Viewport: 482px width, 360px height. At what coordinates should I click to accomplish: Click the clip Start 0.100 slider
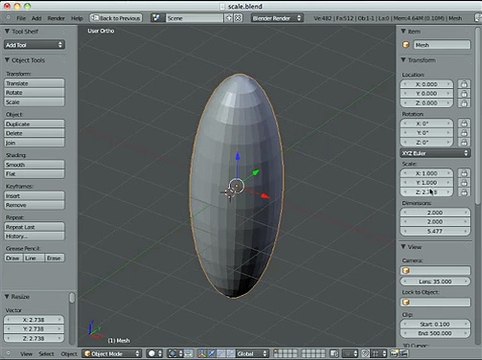(435, 324)
